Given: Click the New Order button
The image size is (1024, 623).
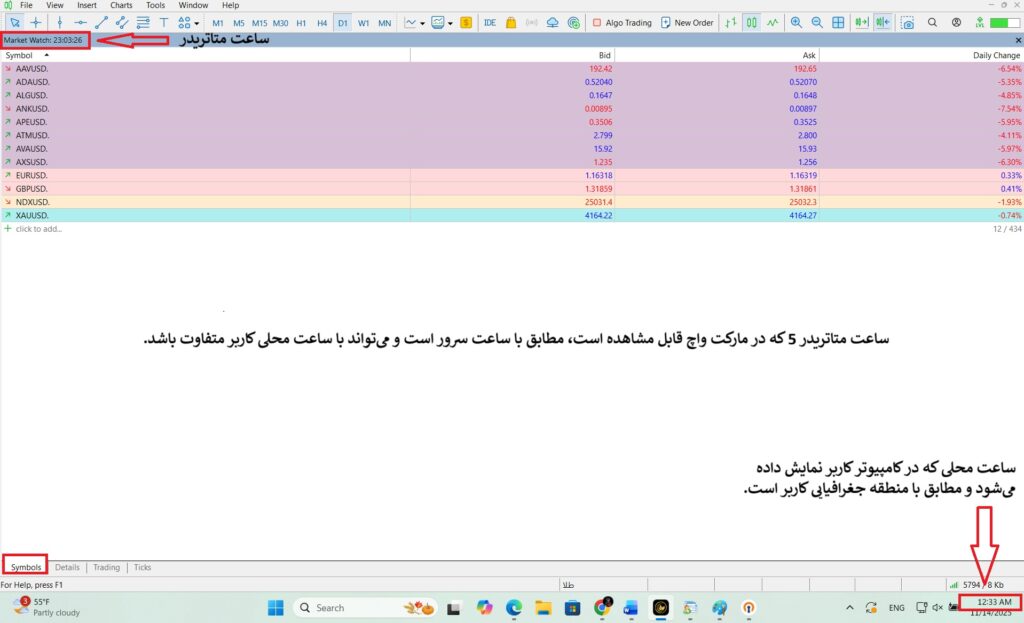Looking at the screenshot, I should pyautogui.click(x=686, y=22).
